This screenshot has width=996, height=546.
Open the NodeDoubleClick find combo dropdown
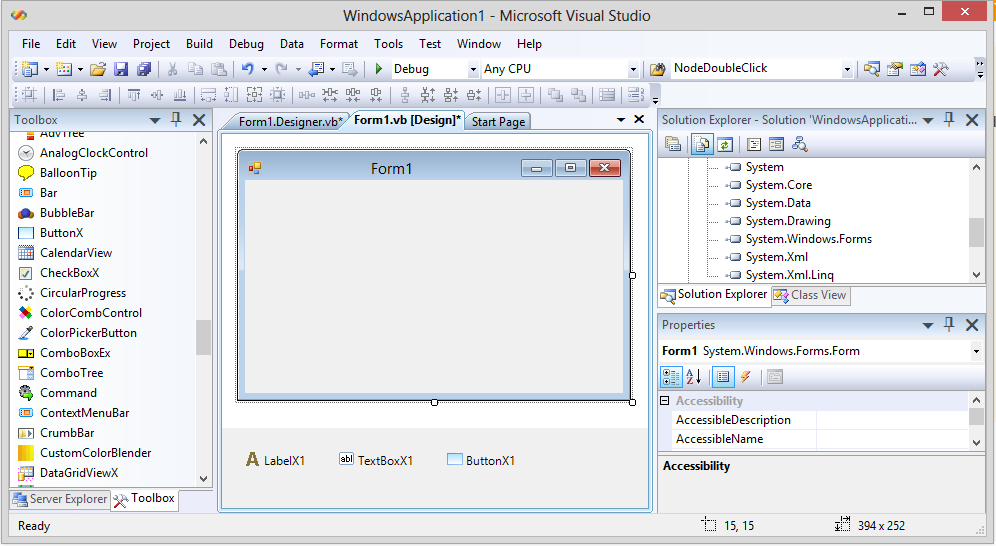coord(847,69)
